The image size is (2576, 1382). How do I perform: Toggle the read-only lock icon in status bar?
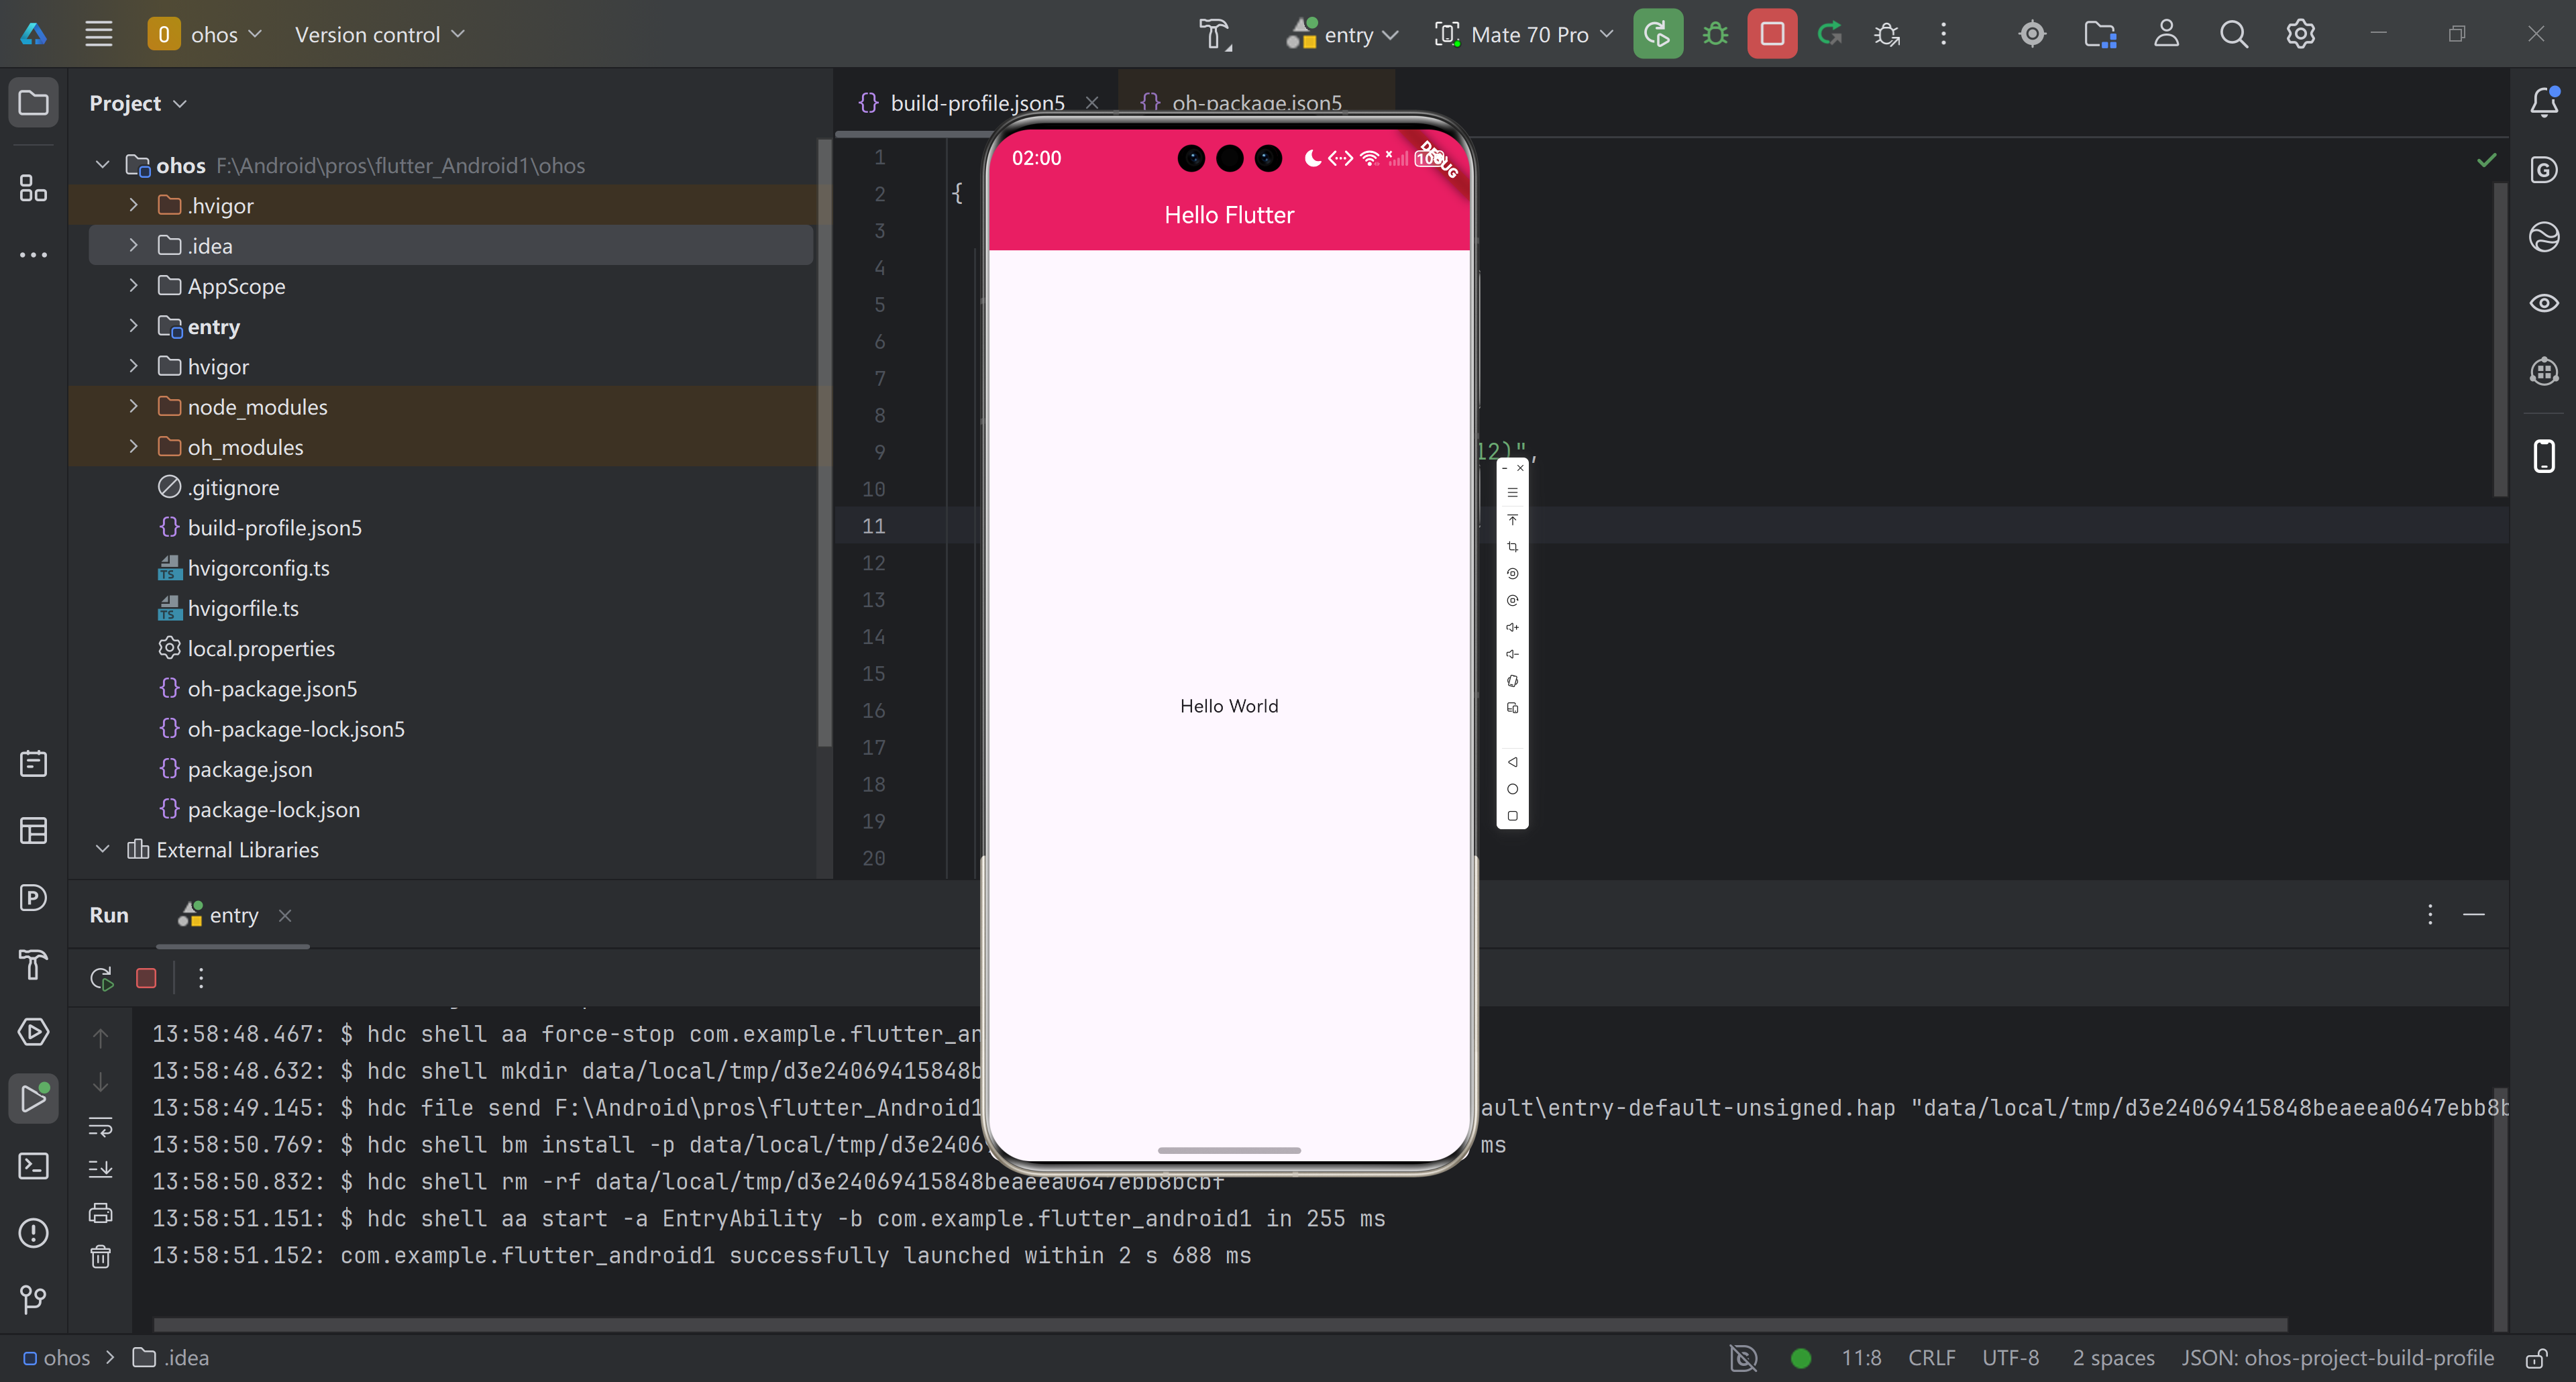coord(2536,1358)
